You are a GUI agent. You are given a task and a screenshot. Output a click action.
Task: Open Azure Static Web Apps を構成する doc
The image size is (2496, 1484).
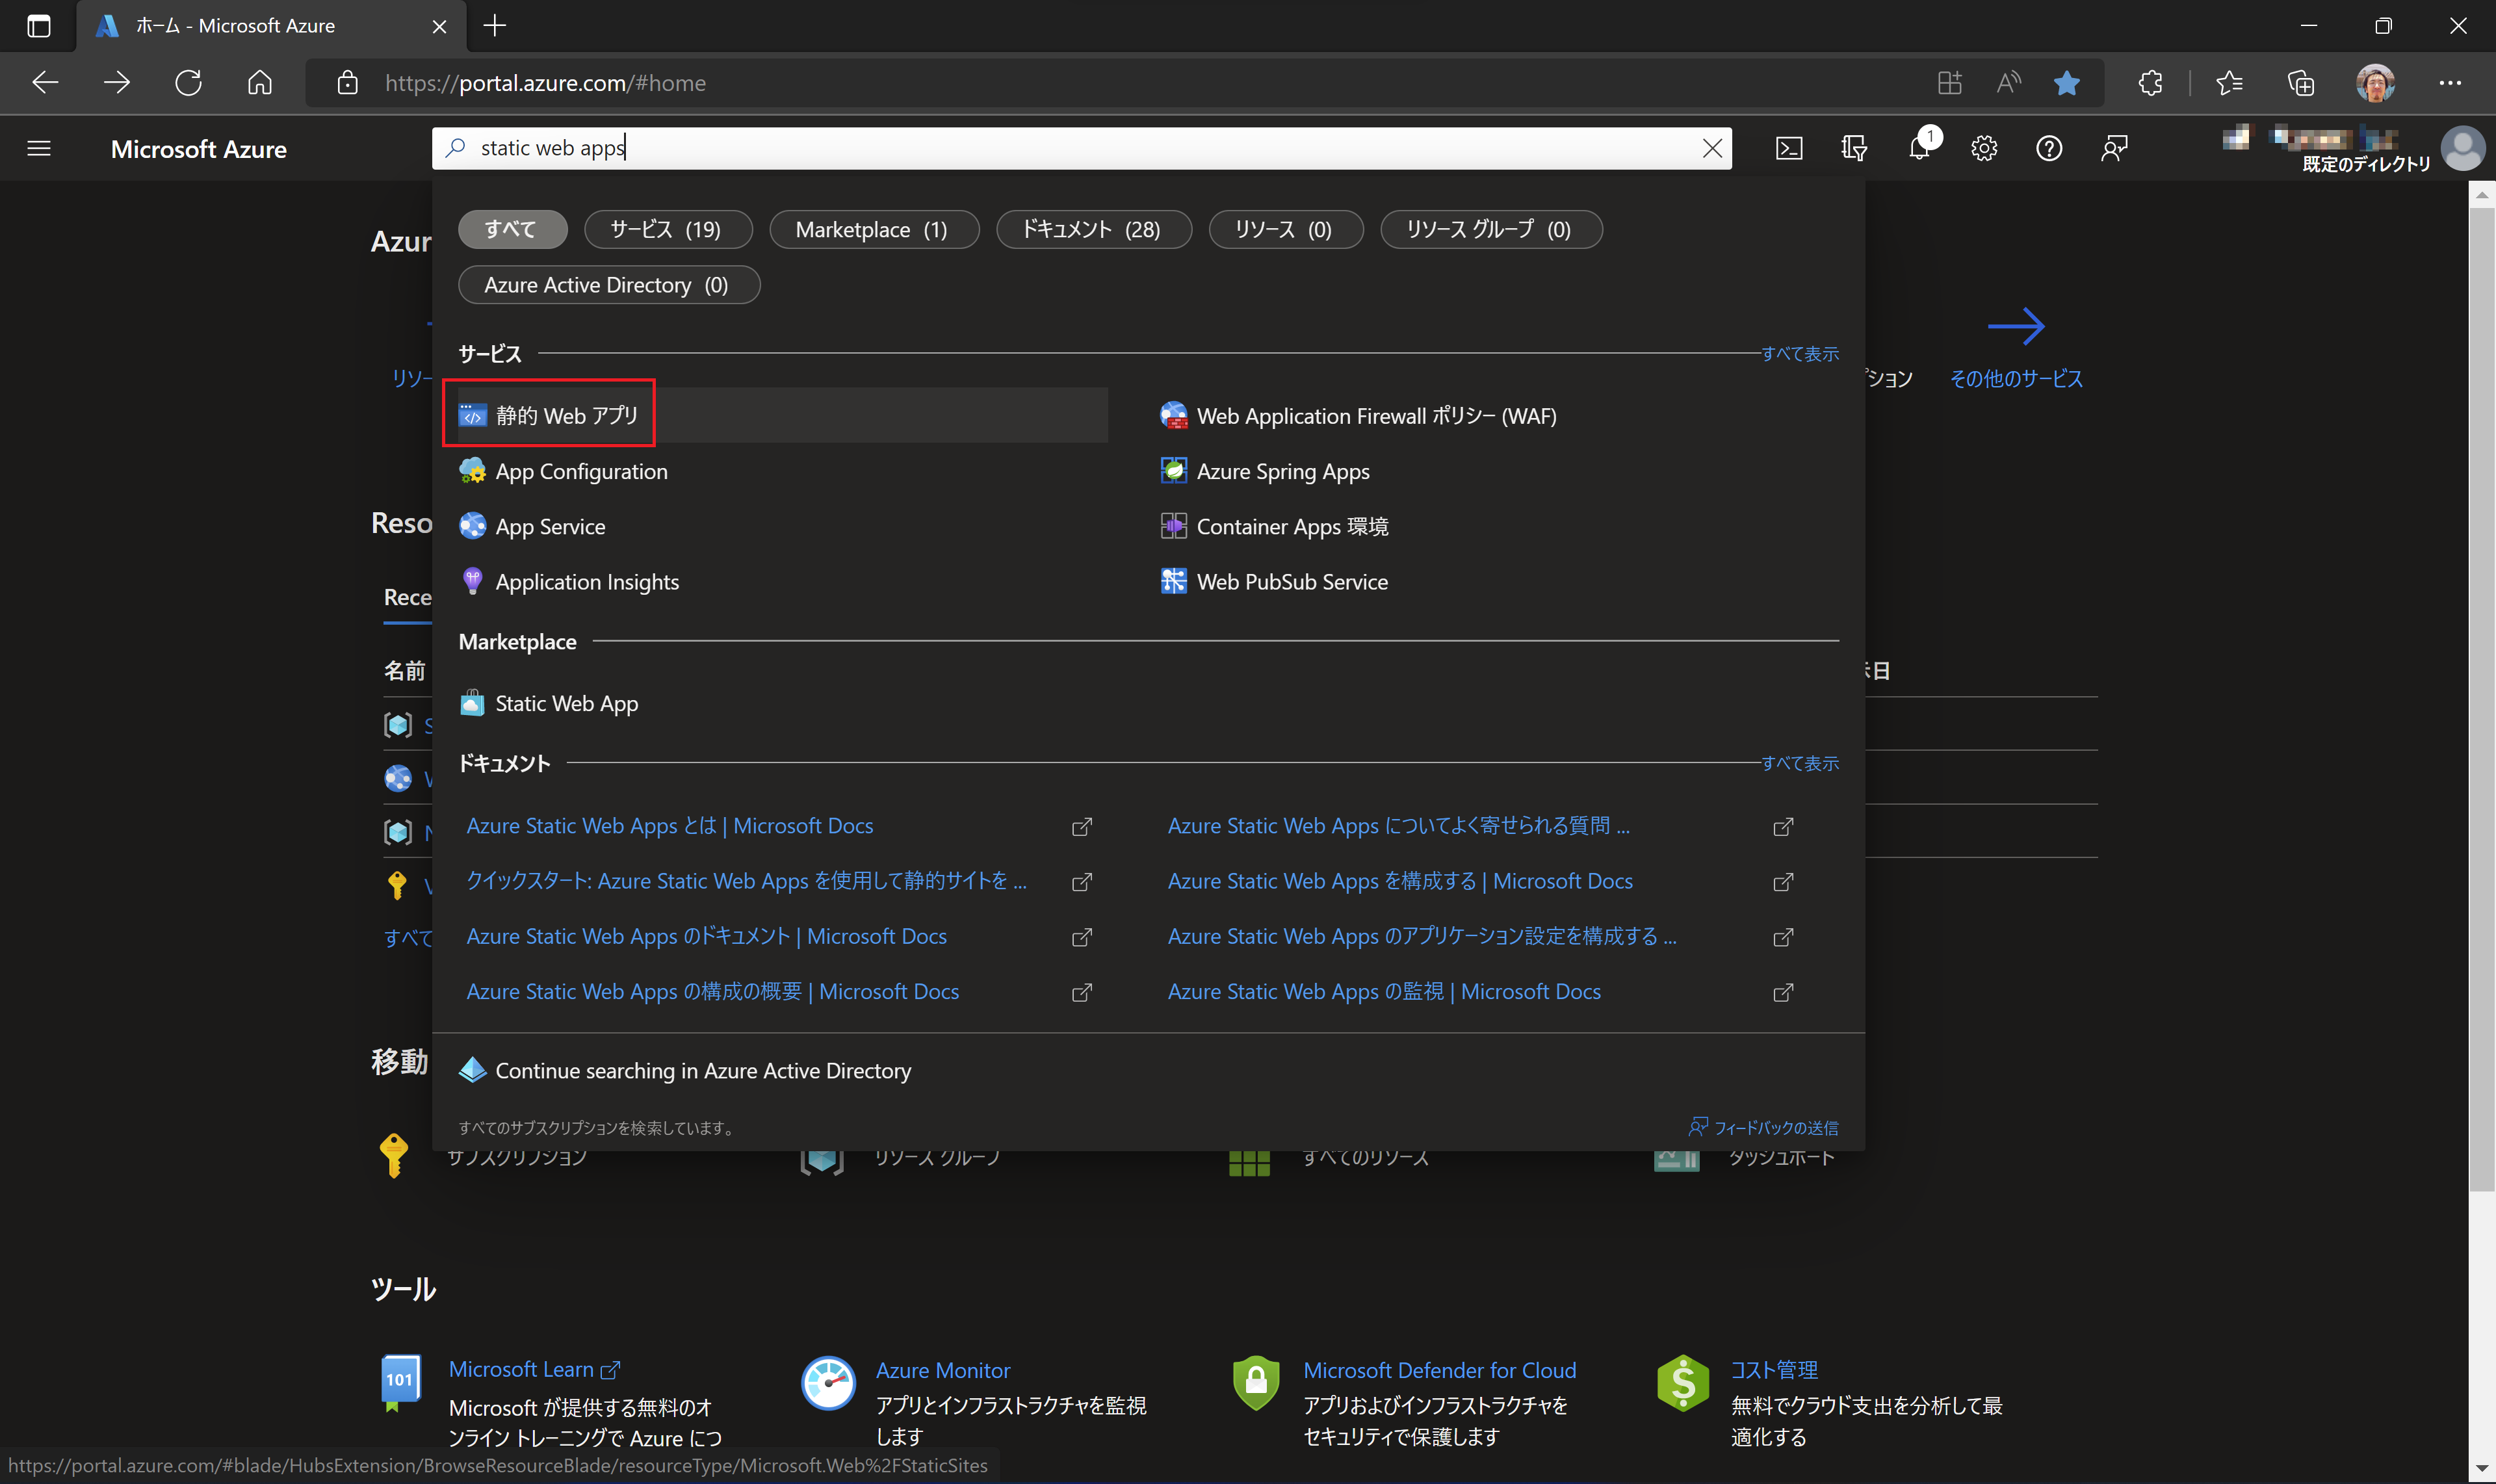1399,880
